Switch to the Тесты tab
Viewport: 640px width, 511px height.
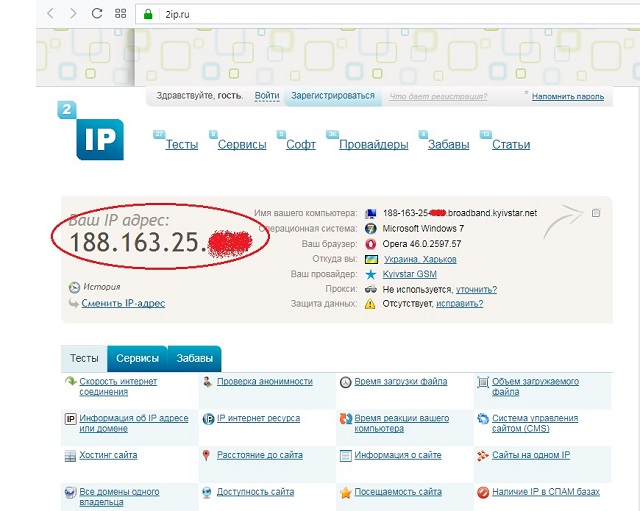(x=84, y=358)
